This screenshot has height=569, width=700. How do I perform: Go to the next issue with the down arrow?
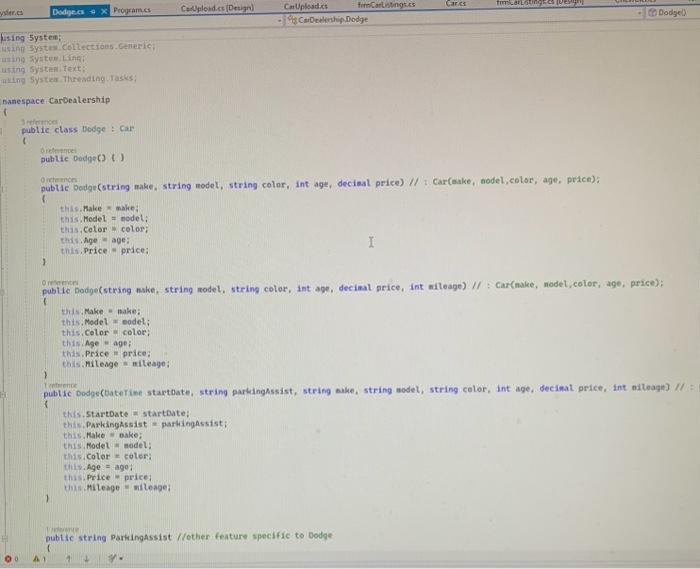87,558
